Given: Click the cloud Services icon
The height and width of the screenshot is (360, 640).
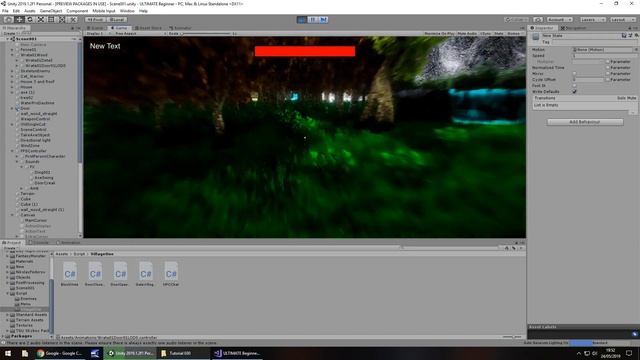Looking at the screenshot, I should (x=538, y=20).
